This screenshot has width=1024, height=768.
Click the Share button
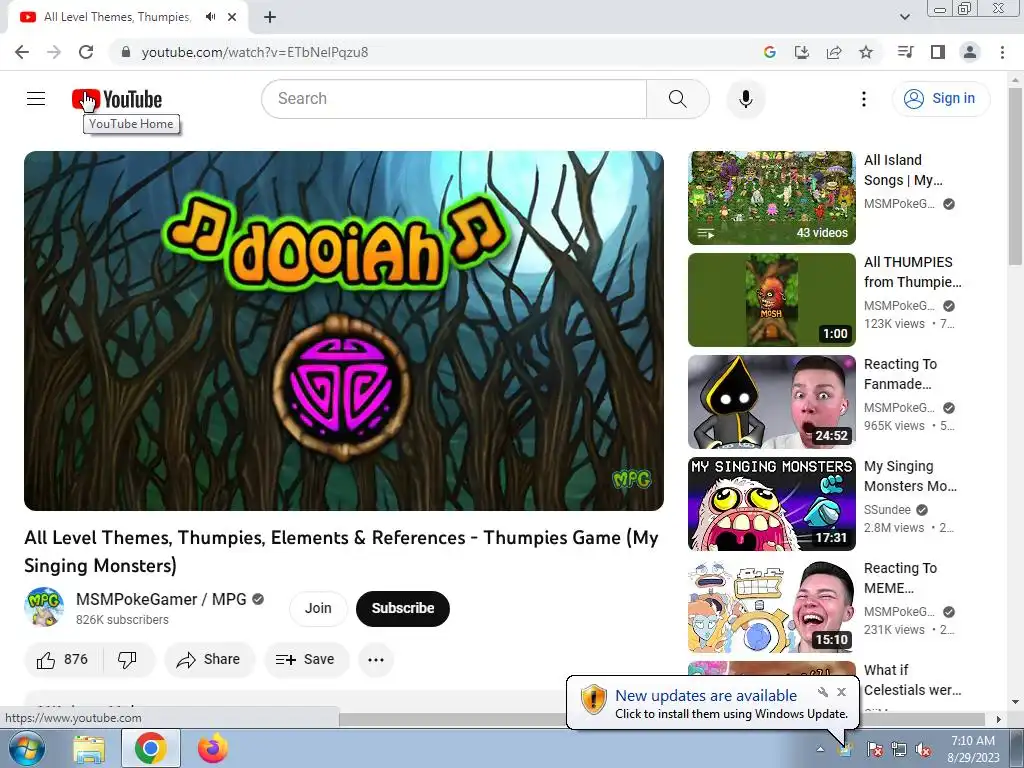[209, 660]
